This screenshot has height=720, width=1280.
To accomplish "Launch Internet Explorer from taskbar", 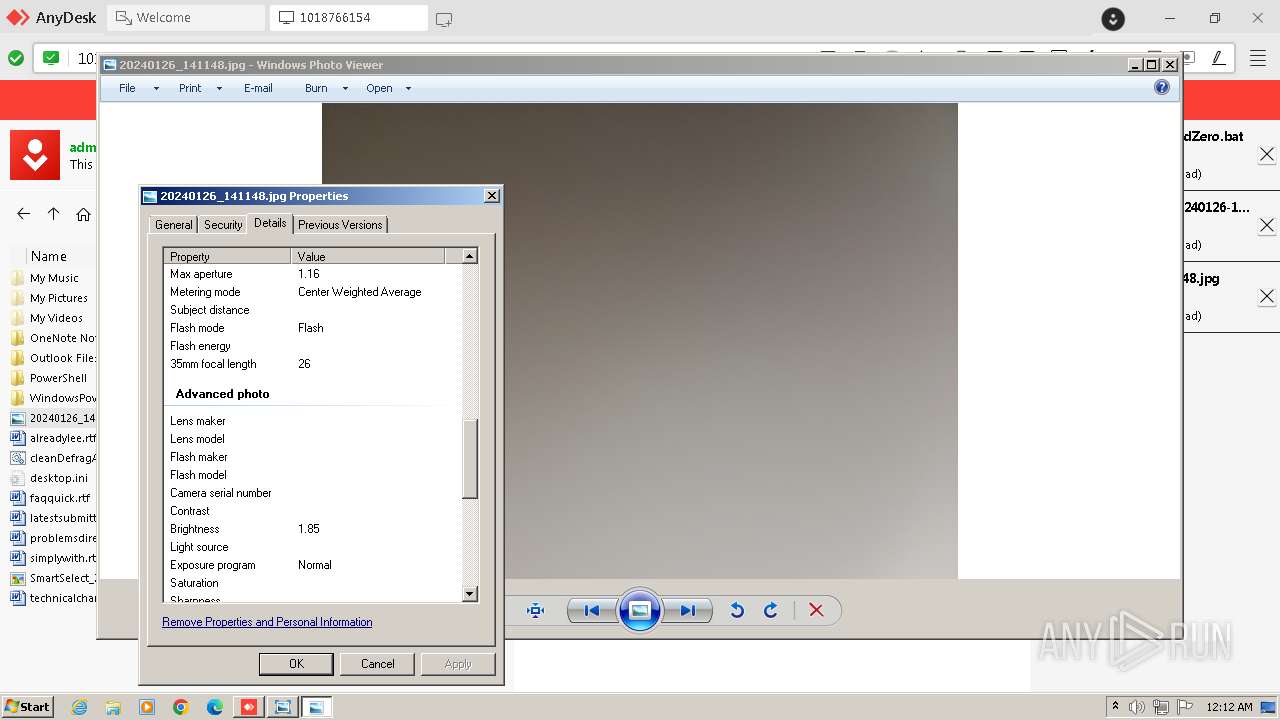I will pos(79,707).
